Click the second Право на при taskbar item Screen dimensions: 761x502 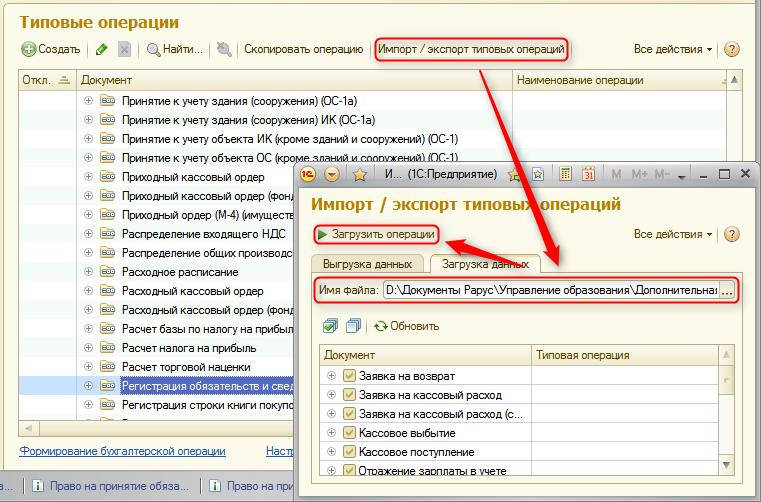pyautogui.click(x=251, y=485)
